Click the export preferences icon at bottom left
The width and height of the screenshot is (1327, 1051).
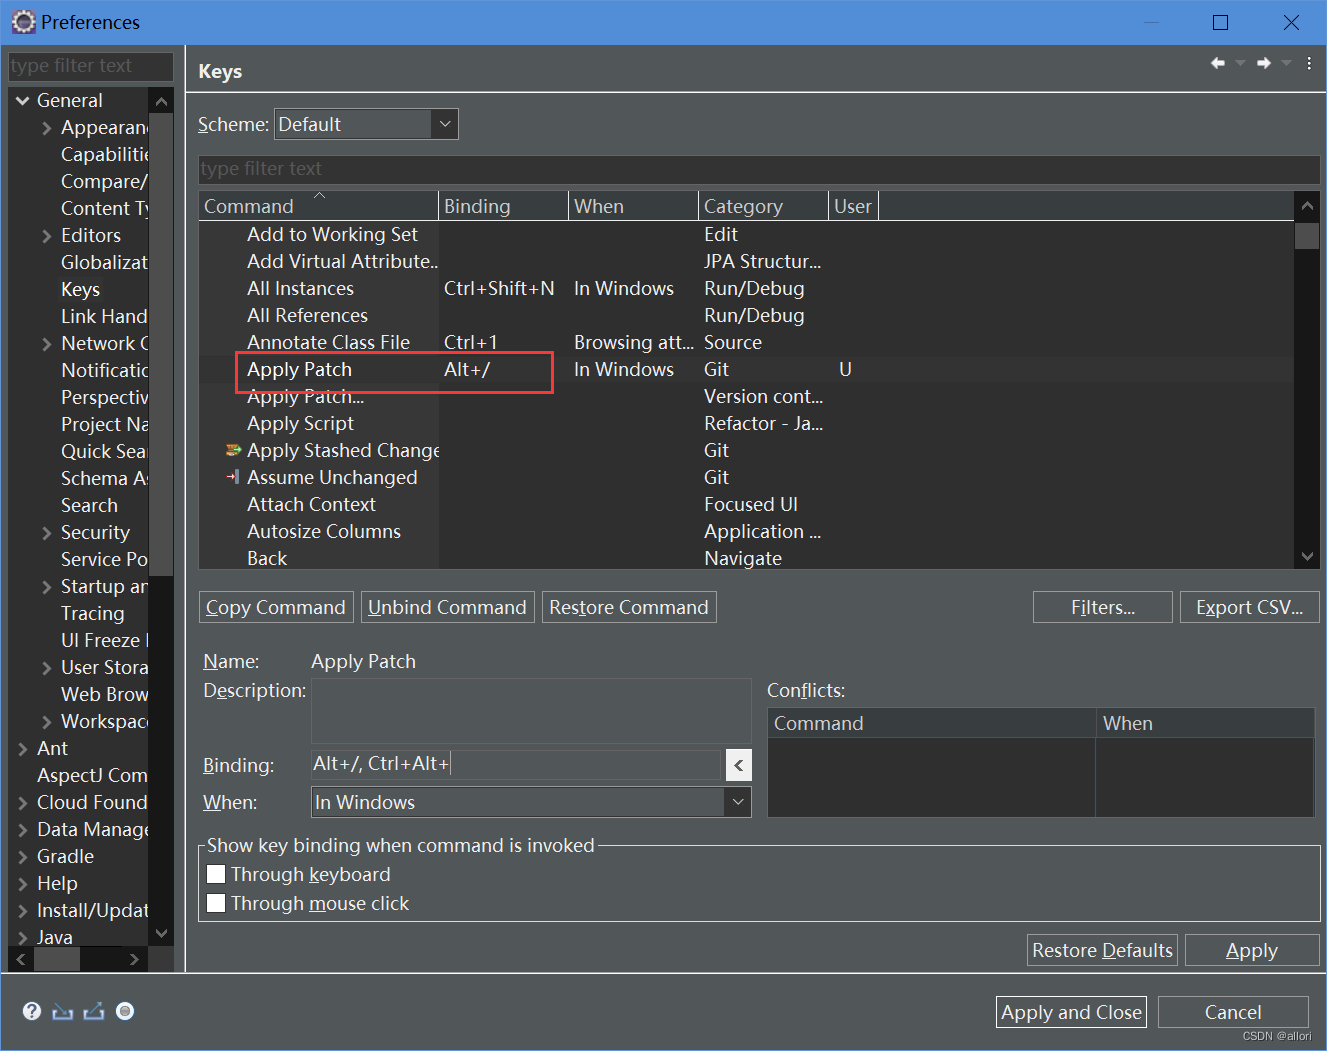[x=93, y=1011]
